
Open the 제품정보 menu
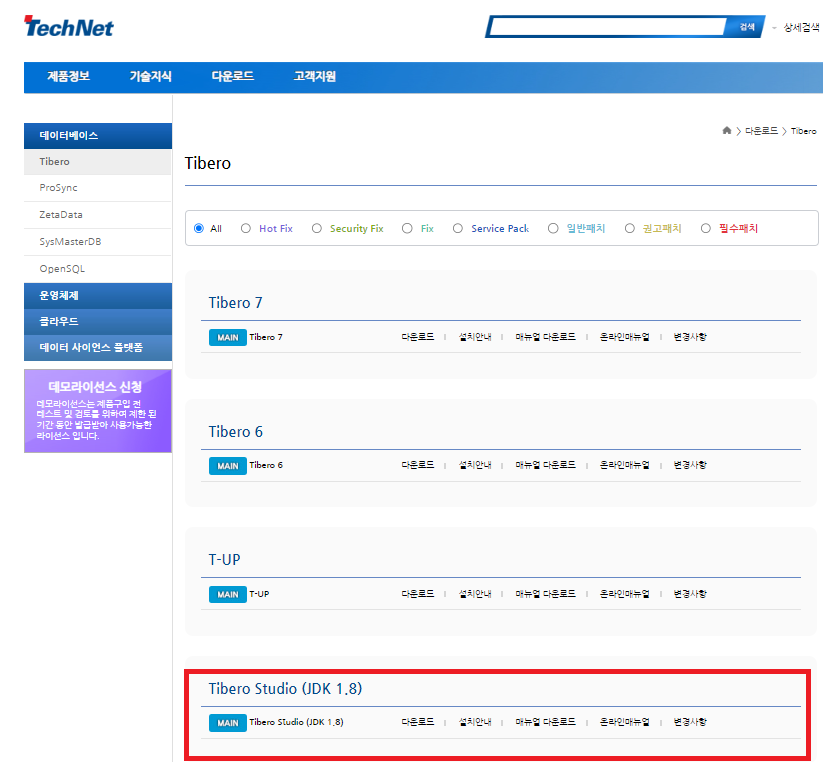click(x=69, y=77)
